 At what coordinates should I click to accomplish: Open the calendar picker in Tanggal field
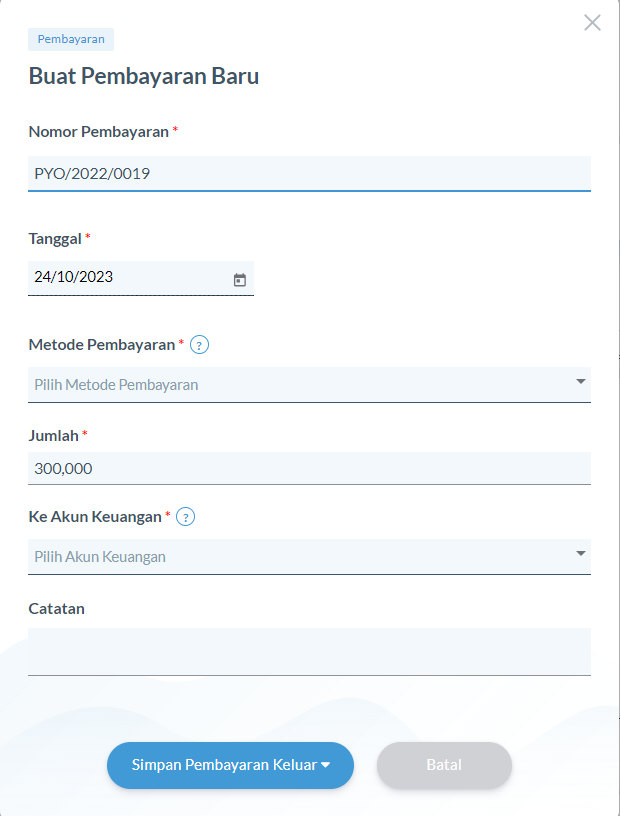point(239,280)
